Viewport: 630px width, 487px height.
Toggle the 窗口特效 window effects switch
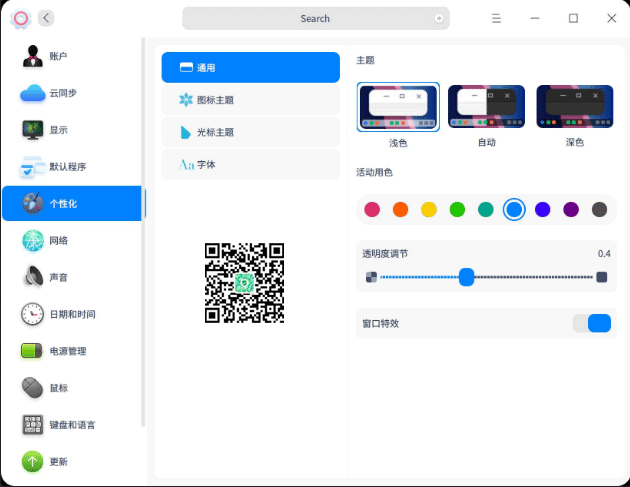coord(592,323)
